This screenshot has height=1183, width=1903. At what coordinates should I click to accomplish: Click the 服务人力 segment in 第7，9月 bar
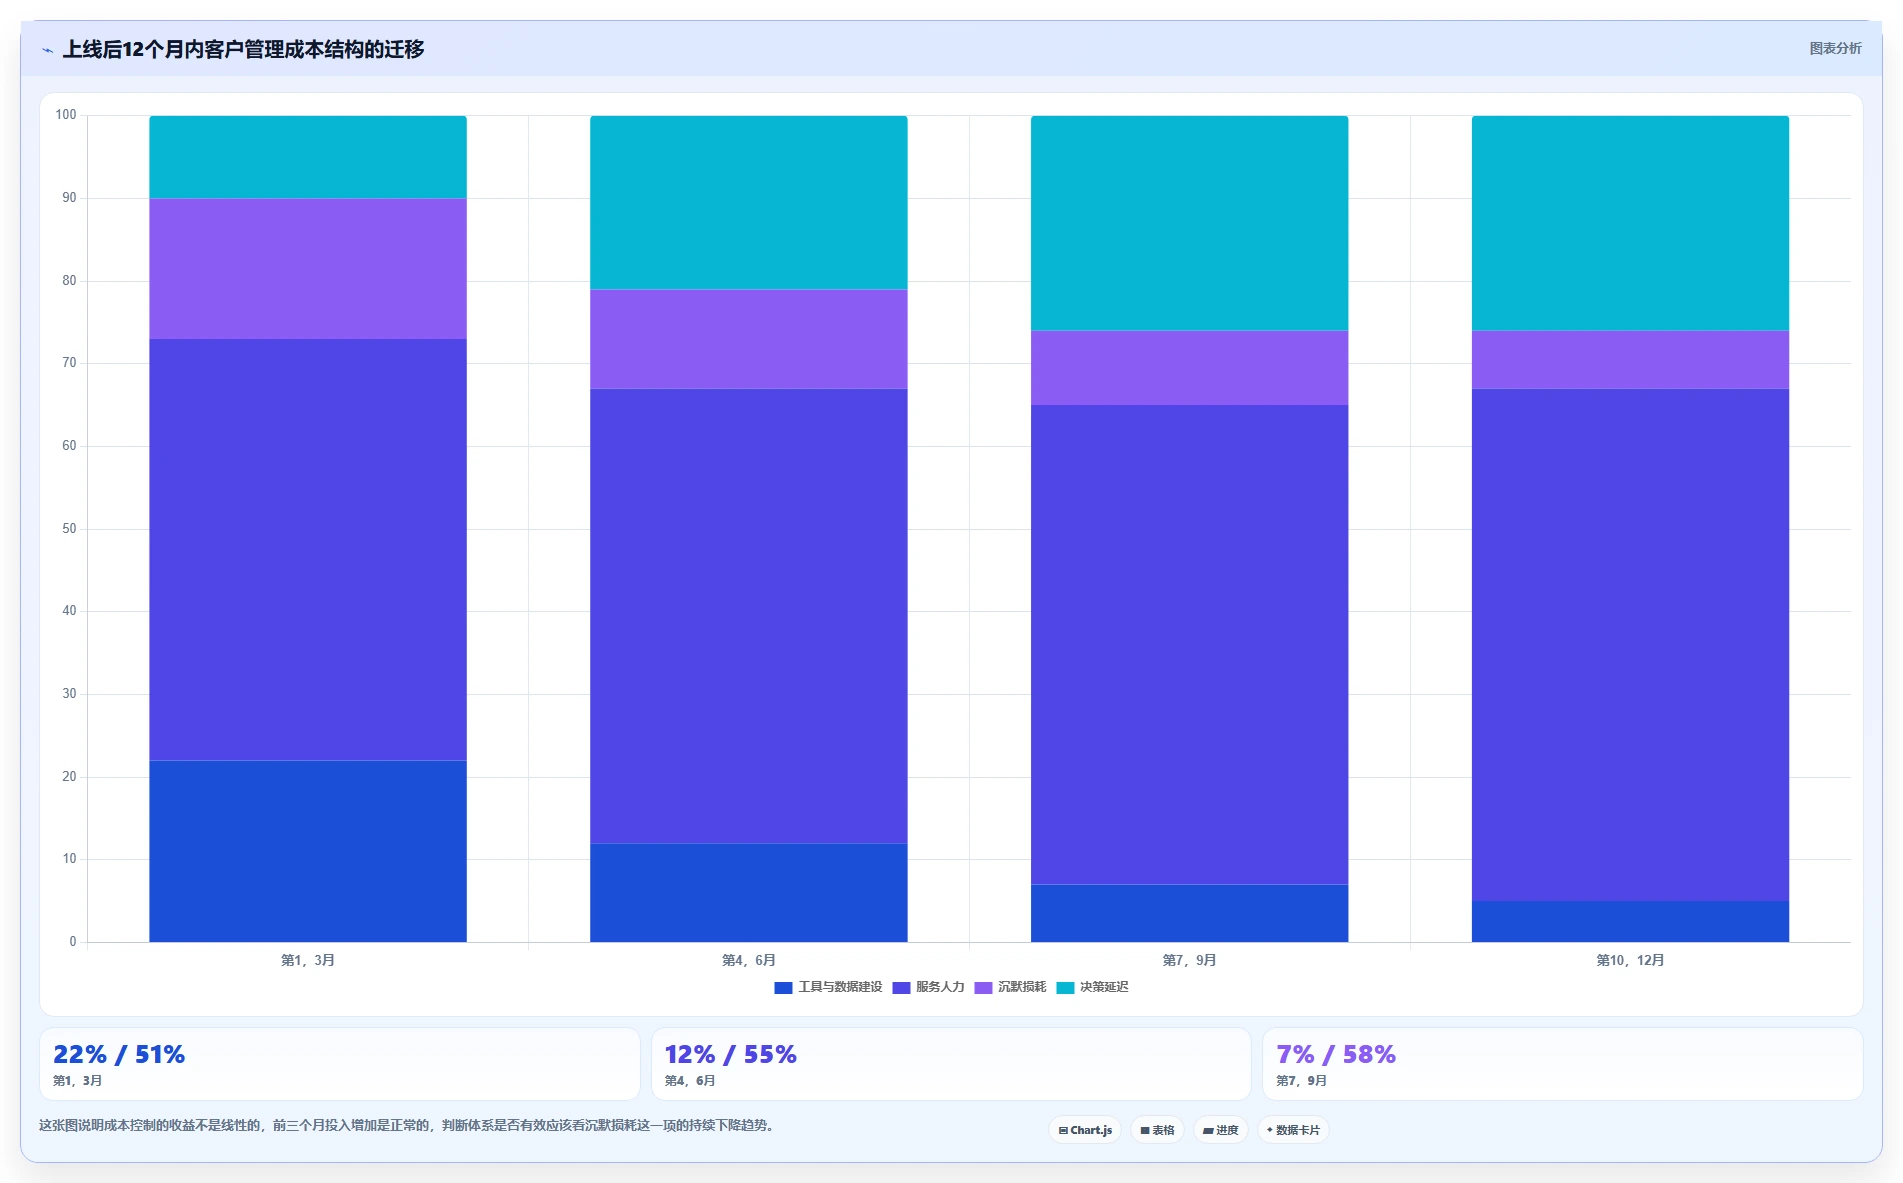pyautogui.click(x=1189, y=645)
